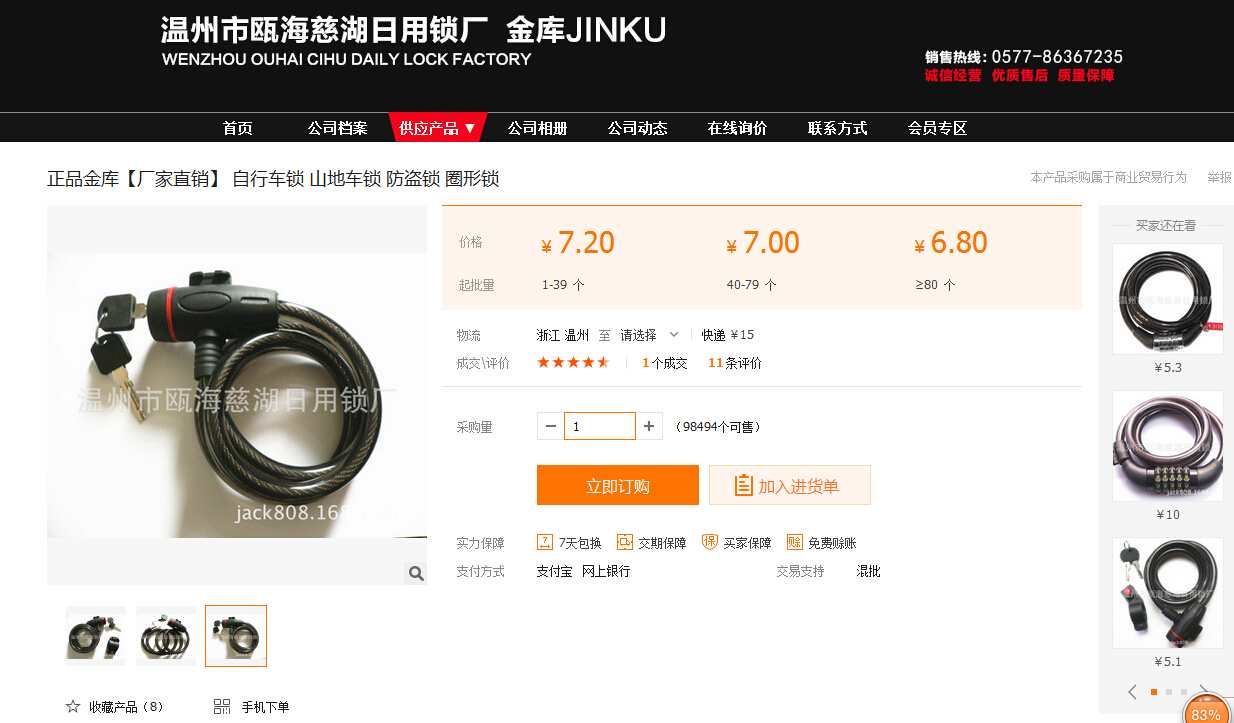Click the 7天包换 guarantee icon
This screenshot has width=1234, height=723.
coord(545,542)
